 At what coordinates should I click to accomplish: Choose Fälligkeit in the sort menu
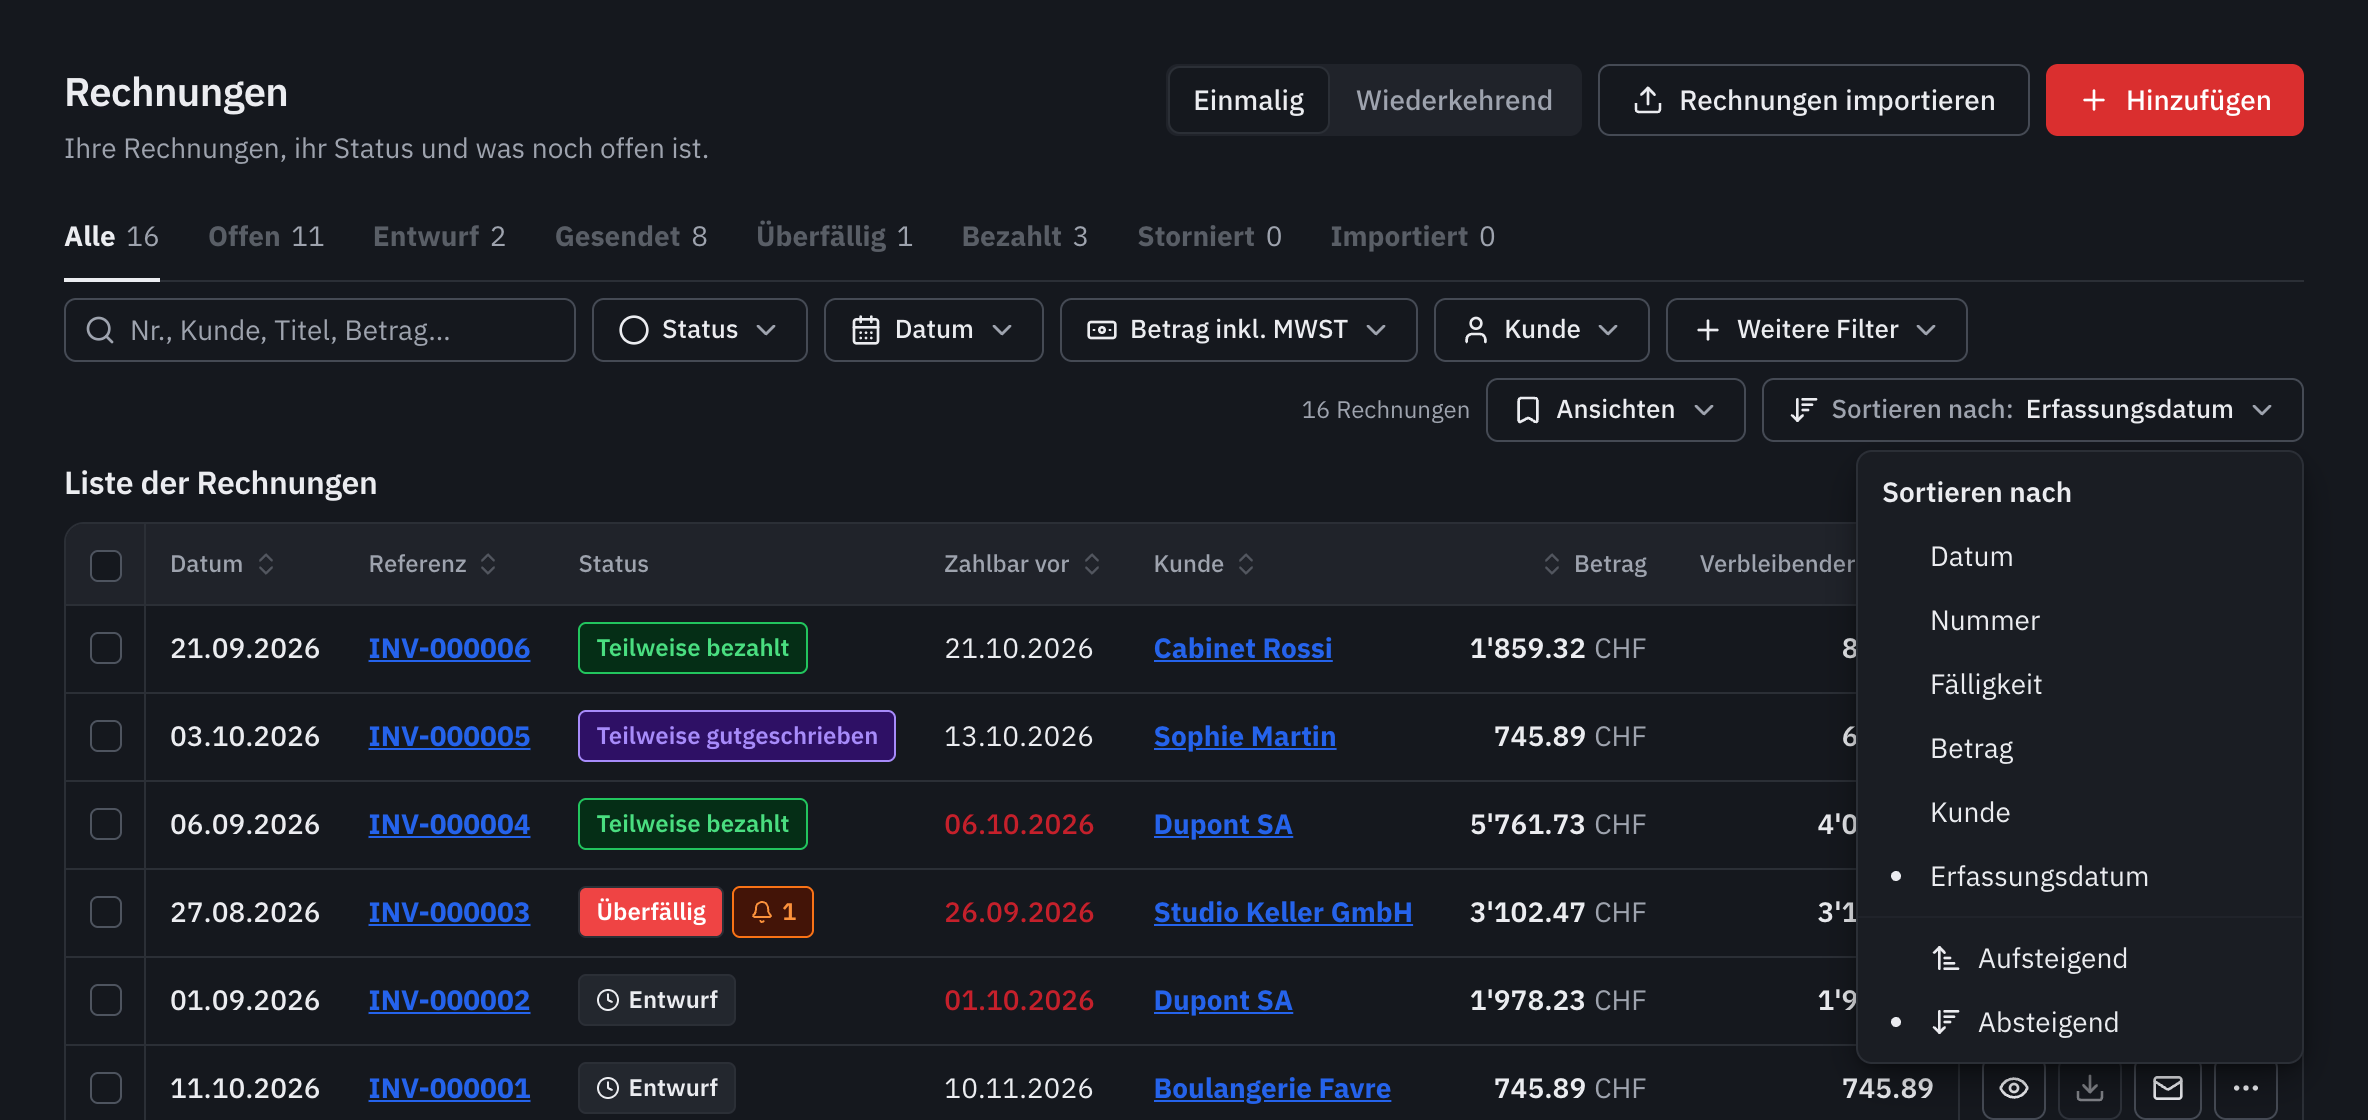pos(2080,684)
